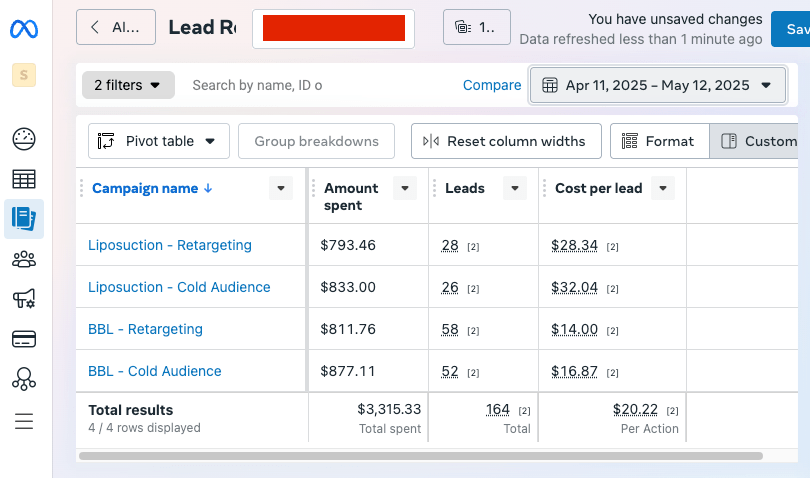This screenshot has height=478, width=810.
Task: Open the BBL - Retargeting campaign
Action: pyautogui.click(x=145, y=329)
